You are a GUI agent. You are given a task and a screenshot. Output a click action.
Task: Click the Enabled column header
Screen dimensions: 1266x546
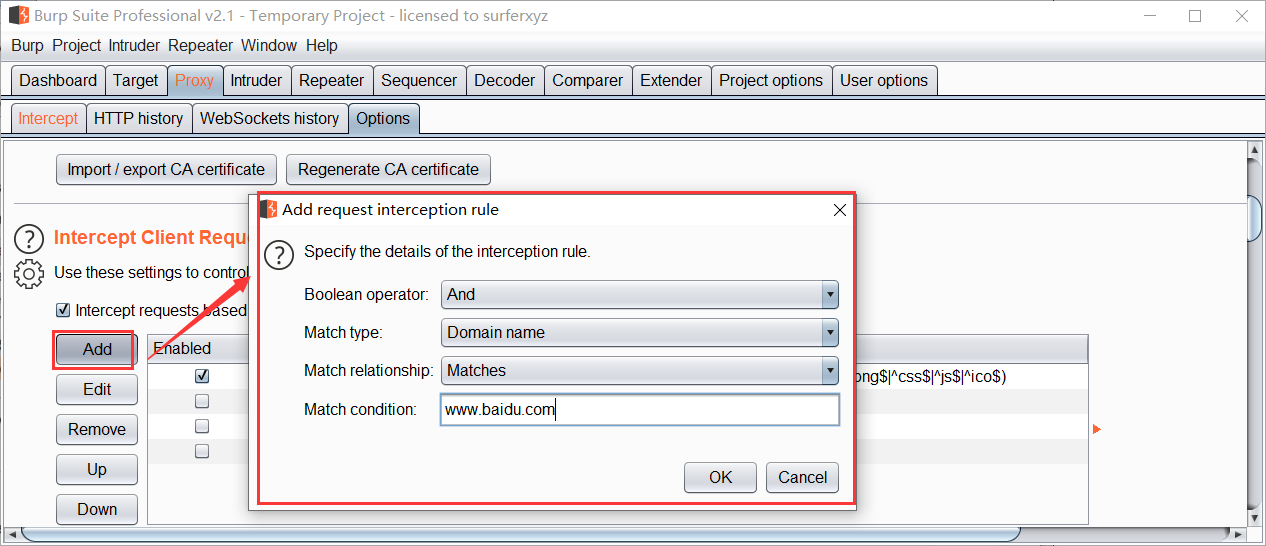pyautogui.click(x=198, y=349)
